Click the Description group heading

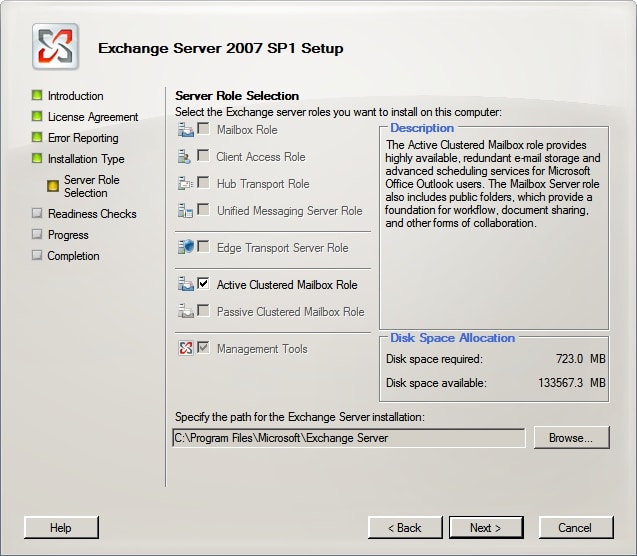click(422, 128)
